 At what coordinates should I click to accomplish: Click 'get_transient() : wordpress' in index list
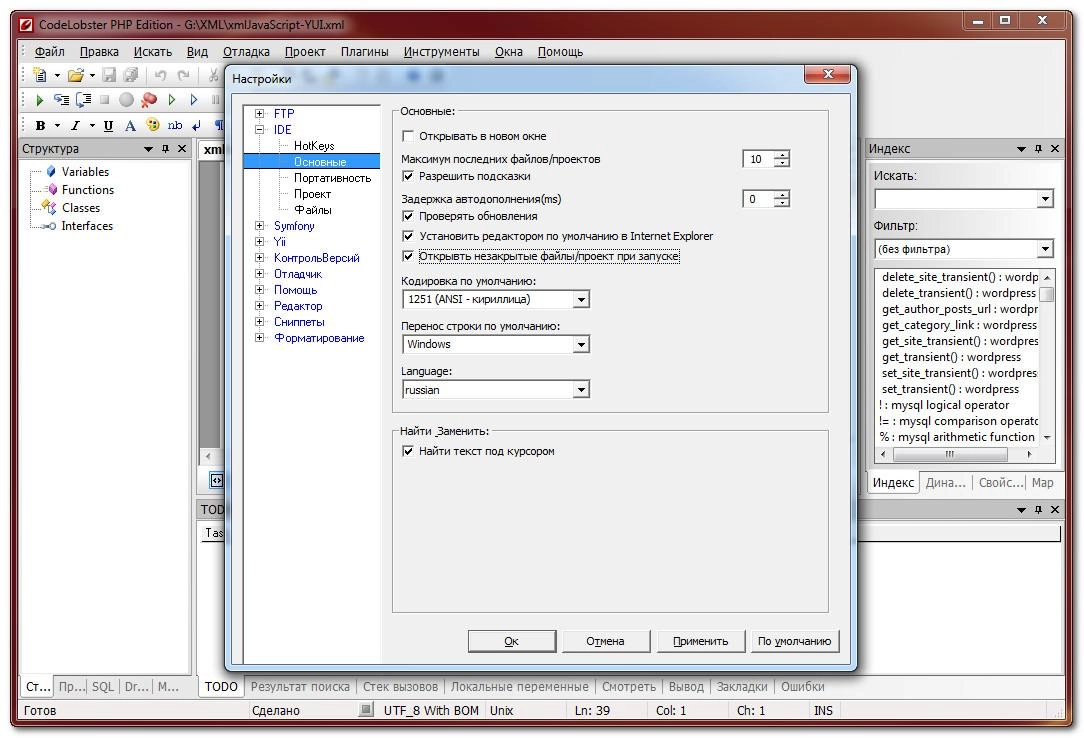coord(951,357)
